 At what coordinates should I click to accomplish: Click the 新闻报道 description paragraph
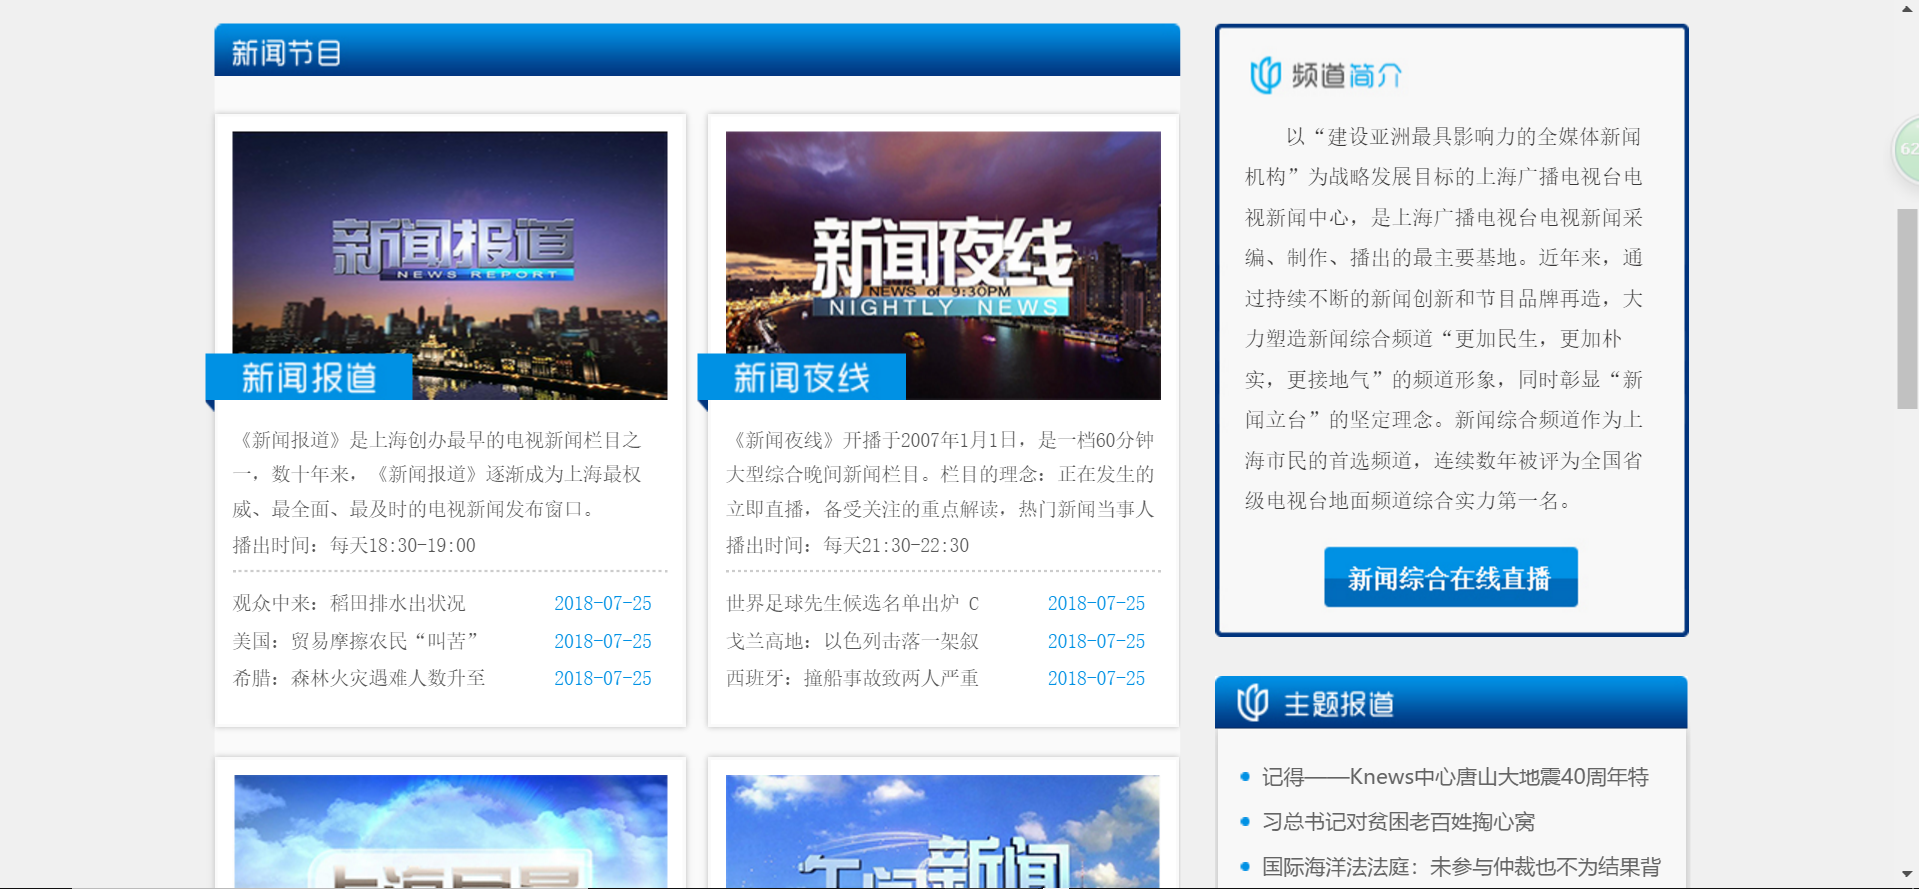[x=437, y=474]
